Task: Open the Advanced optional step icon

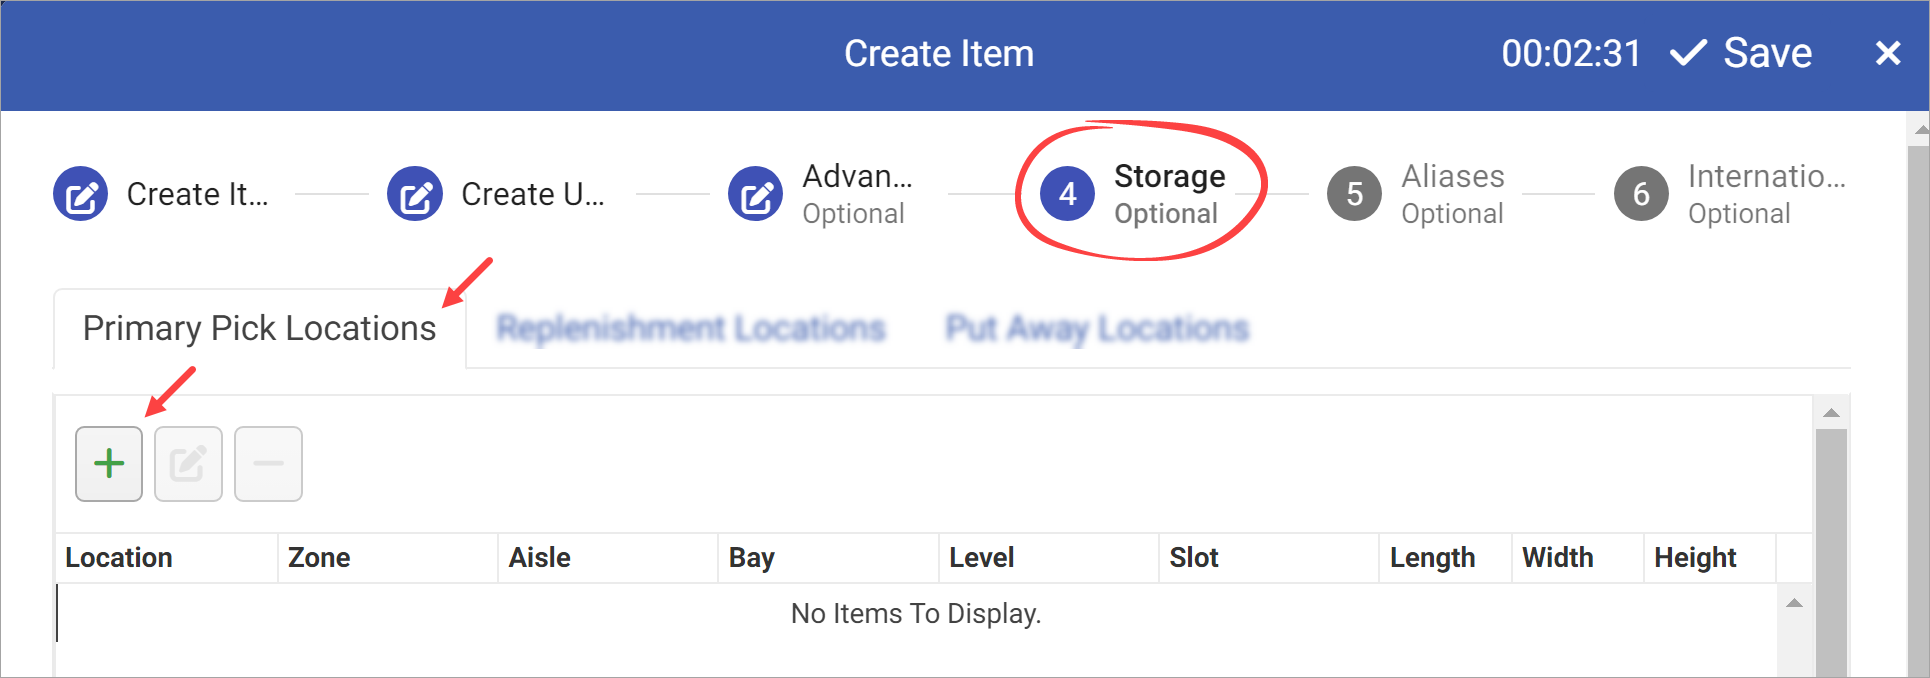Action: tap(756, 193)
